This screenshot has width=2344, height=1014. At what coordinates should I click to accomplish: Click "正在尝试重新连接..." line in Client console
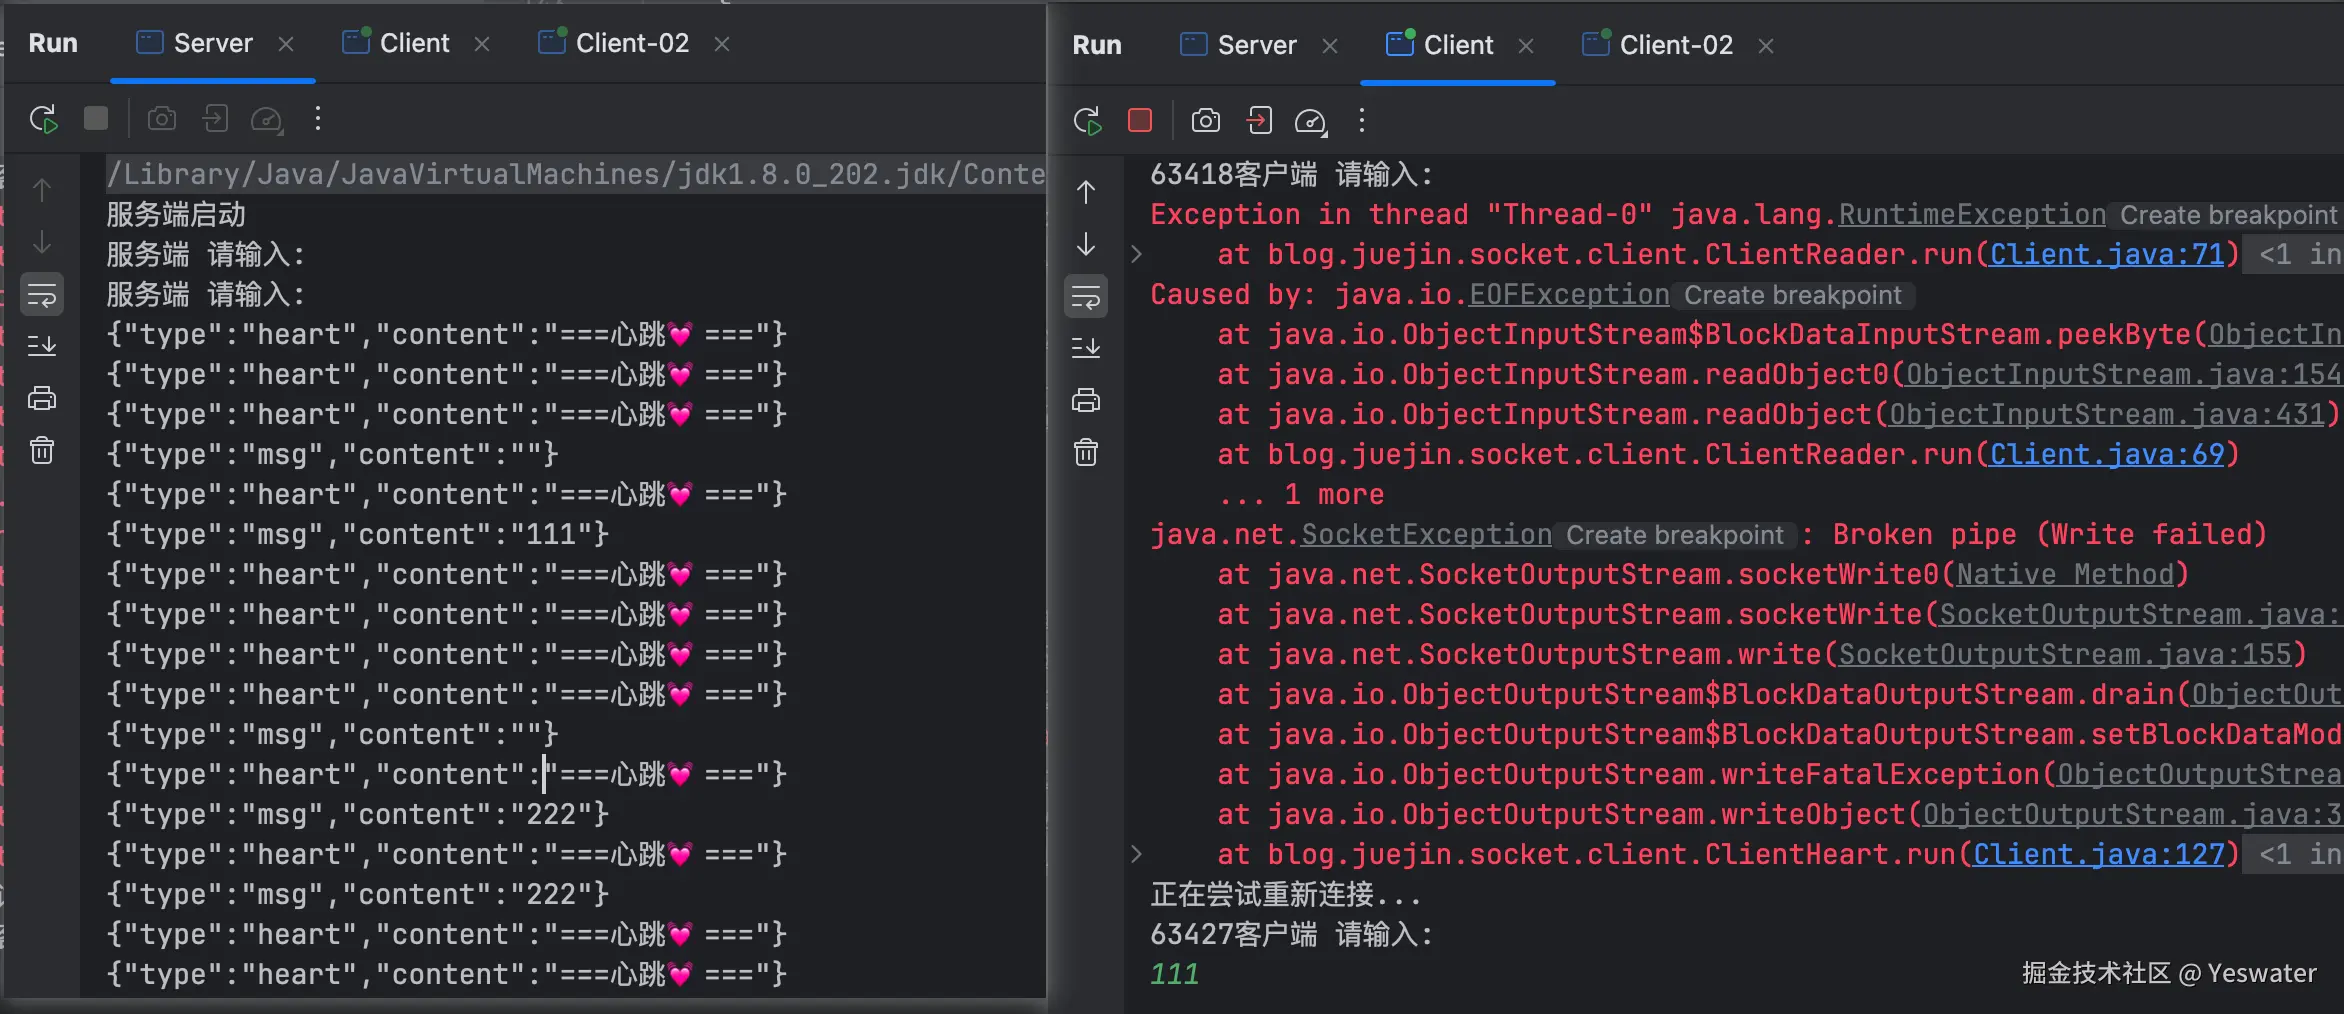[x=1285, y=894]
